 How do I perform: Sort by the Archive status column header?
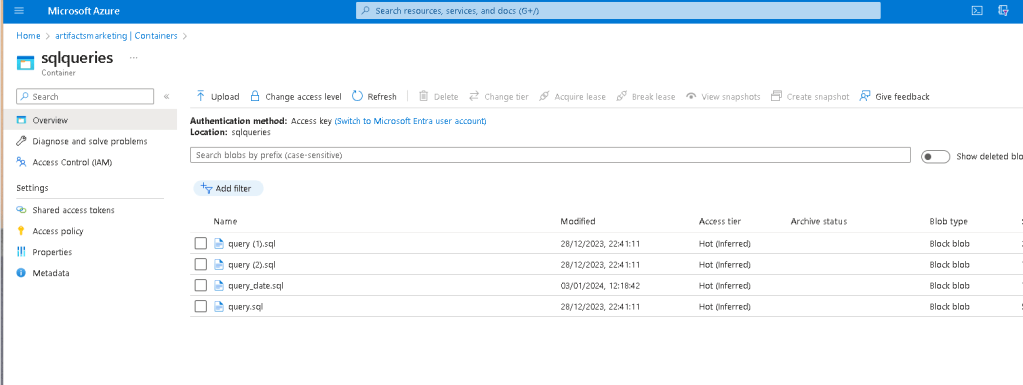tap(819, 221)
